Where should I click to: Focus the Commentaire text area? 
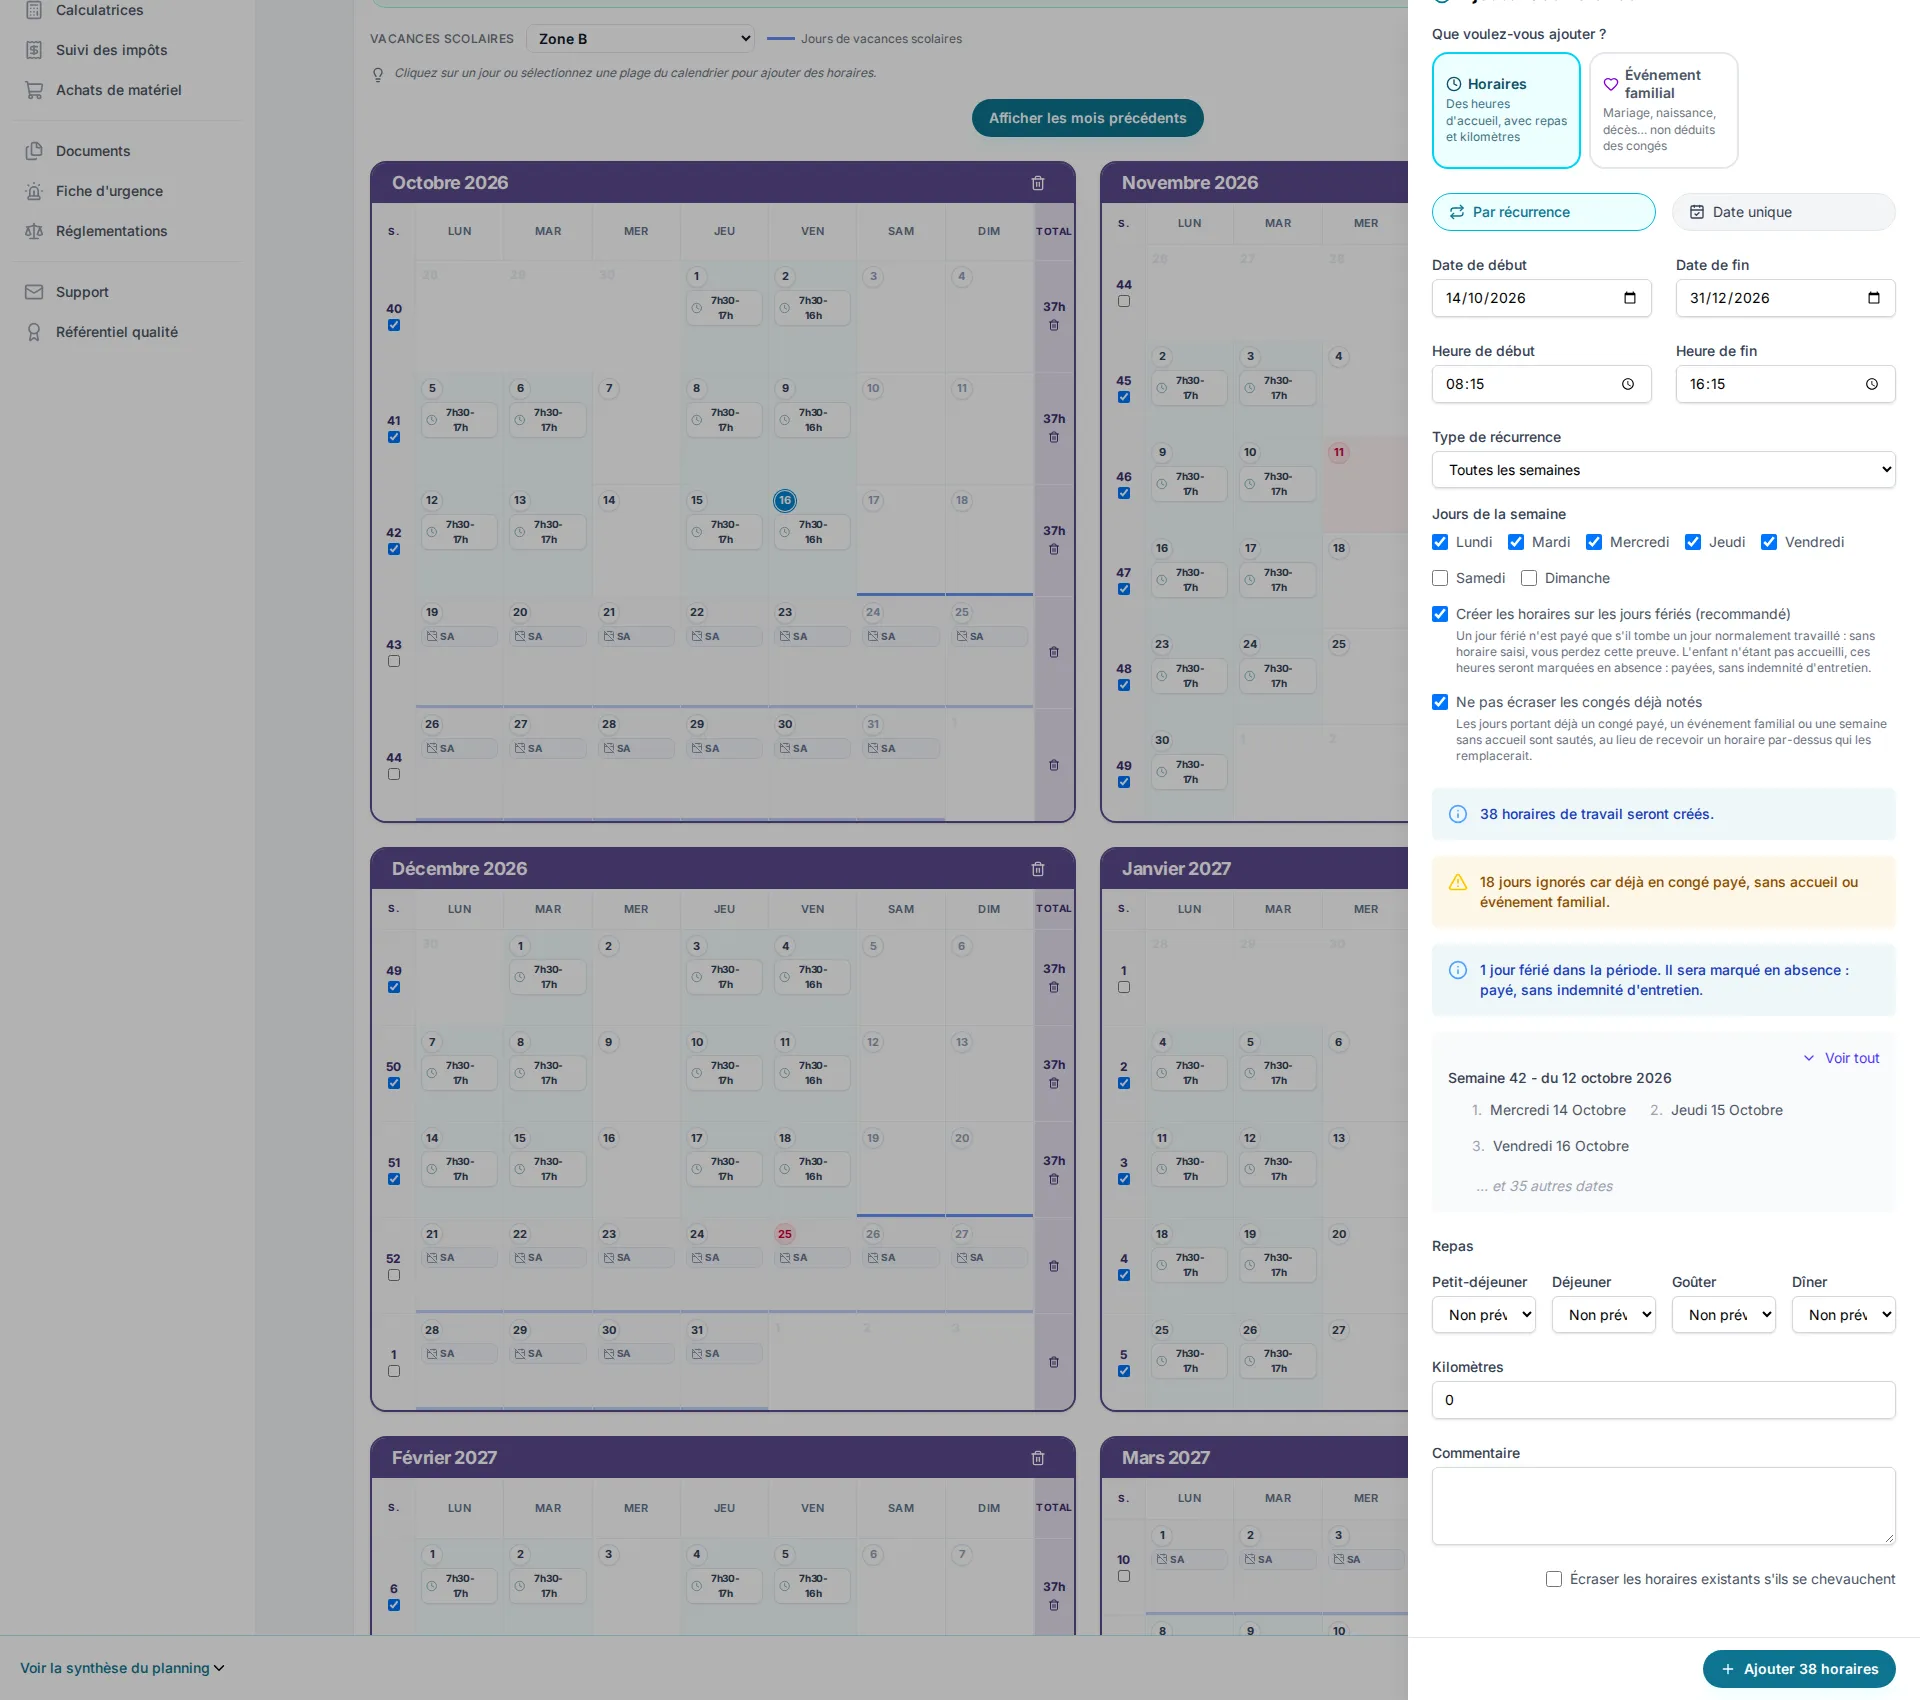1663,1506
